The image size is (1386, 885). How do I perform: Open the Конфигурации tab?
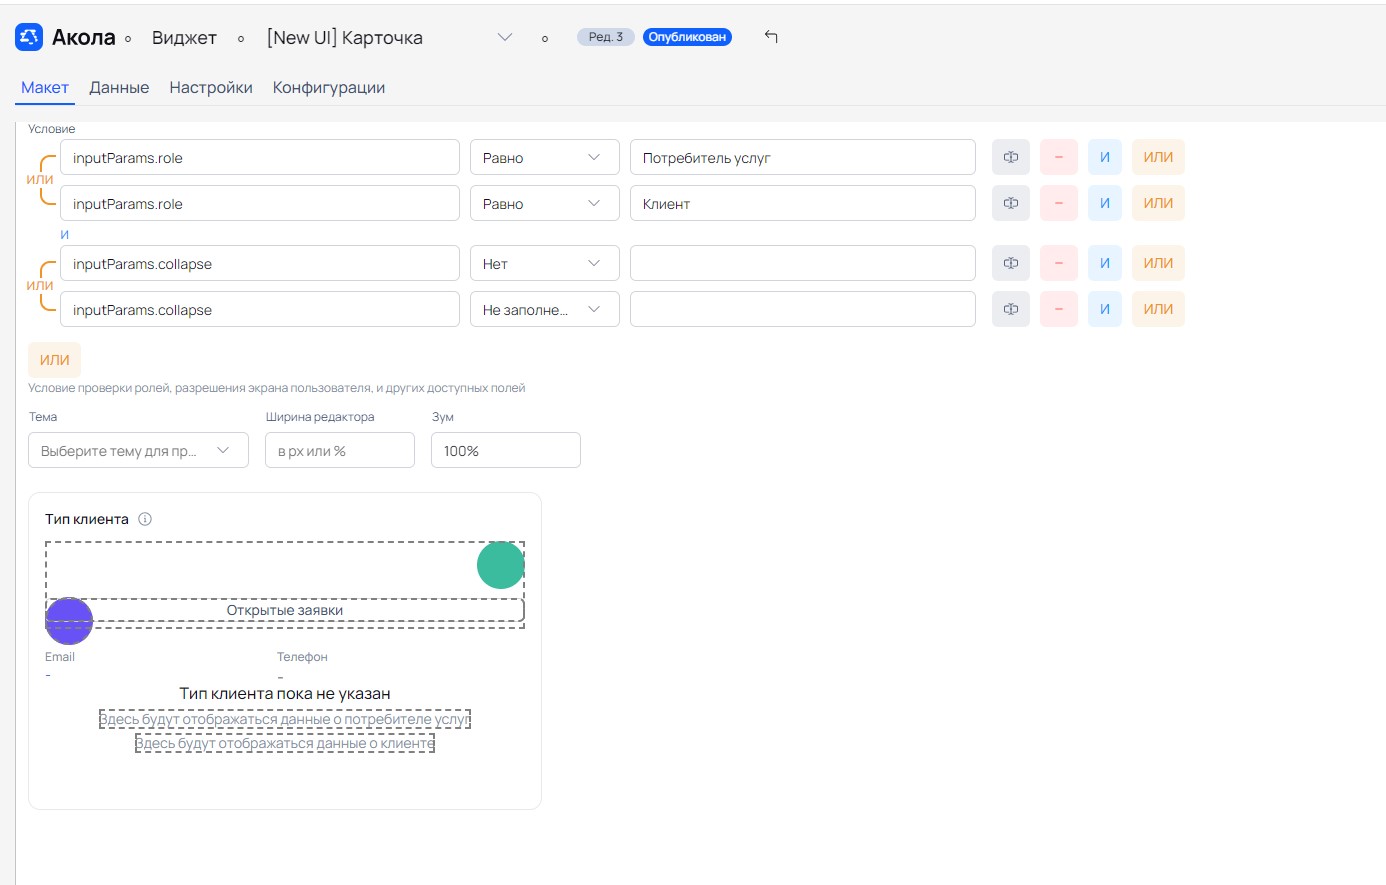click(329, 88)
